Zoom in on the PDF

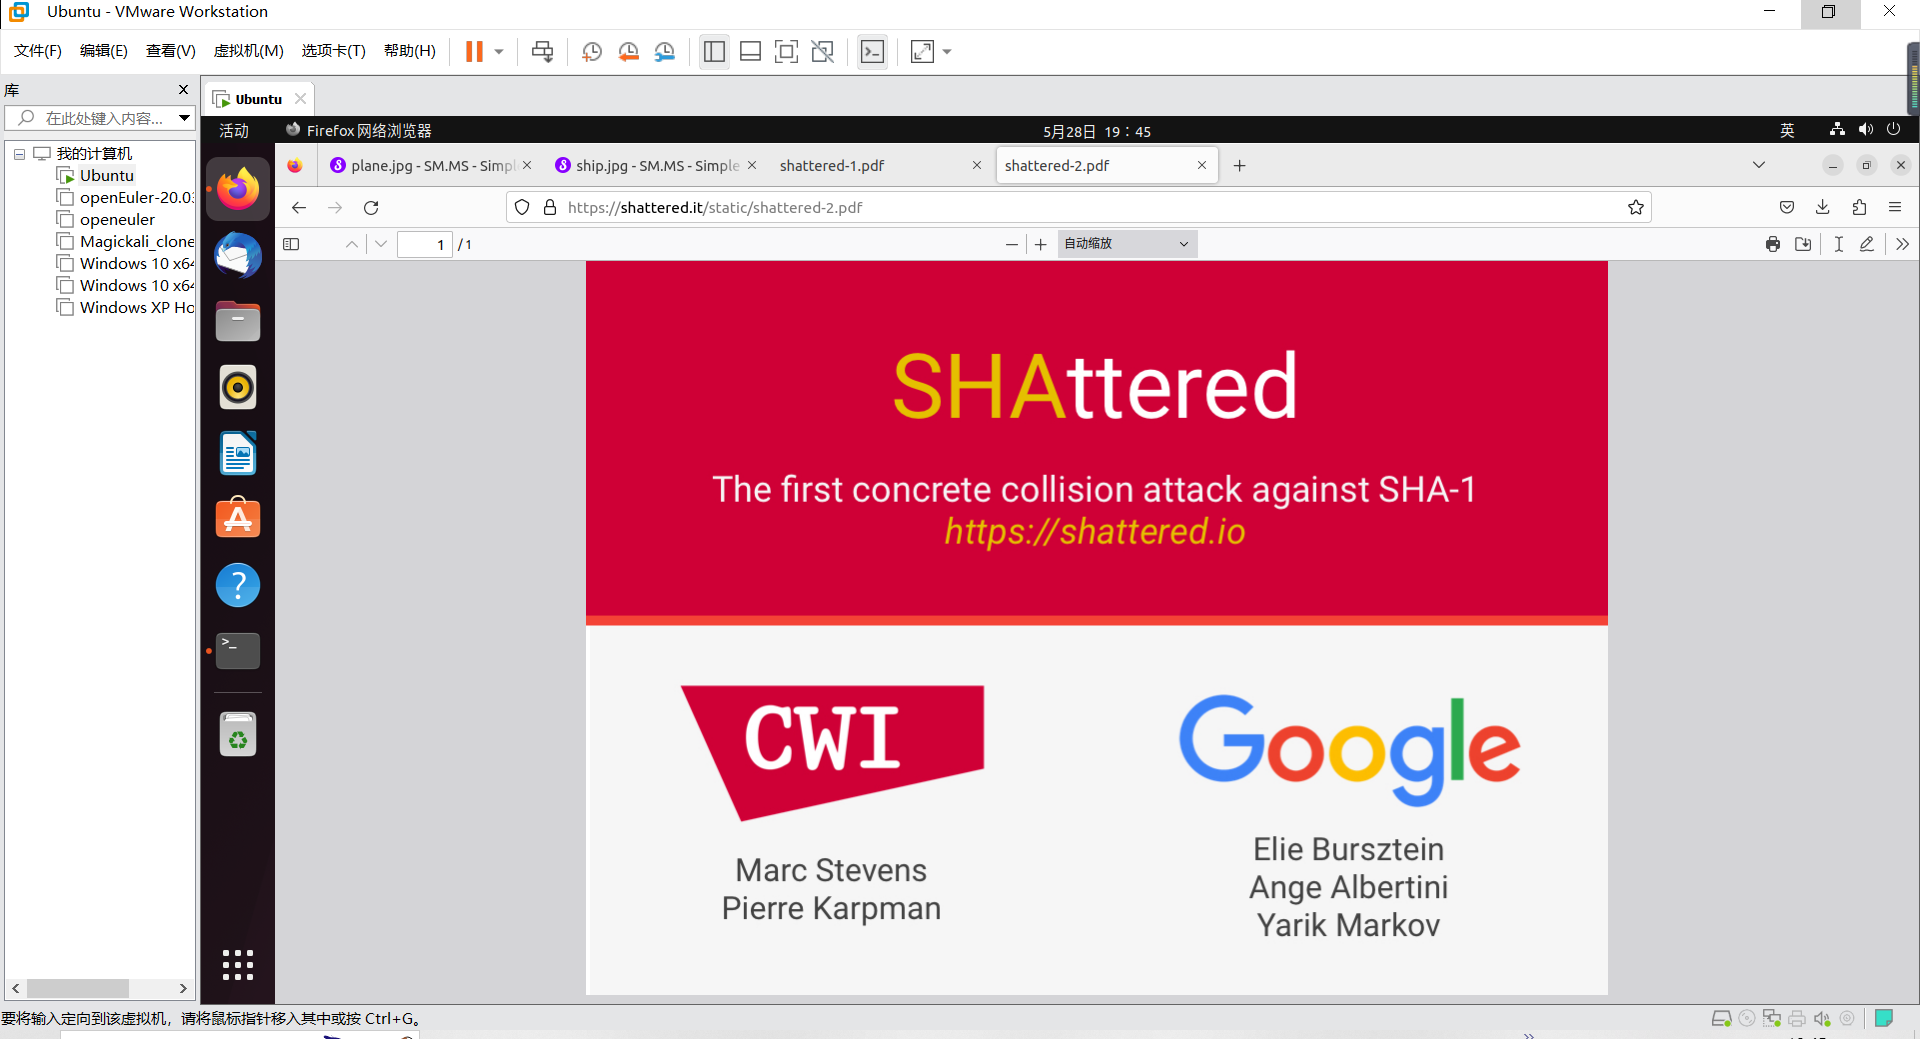(1041, 244)
